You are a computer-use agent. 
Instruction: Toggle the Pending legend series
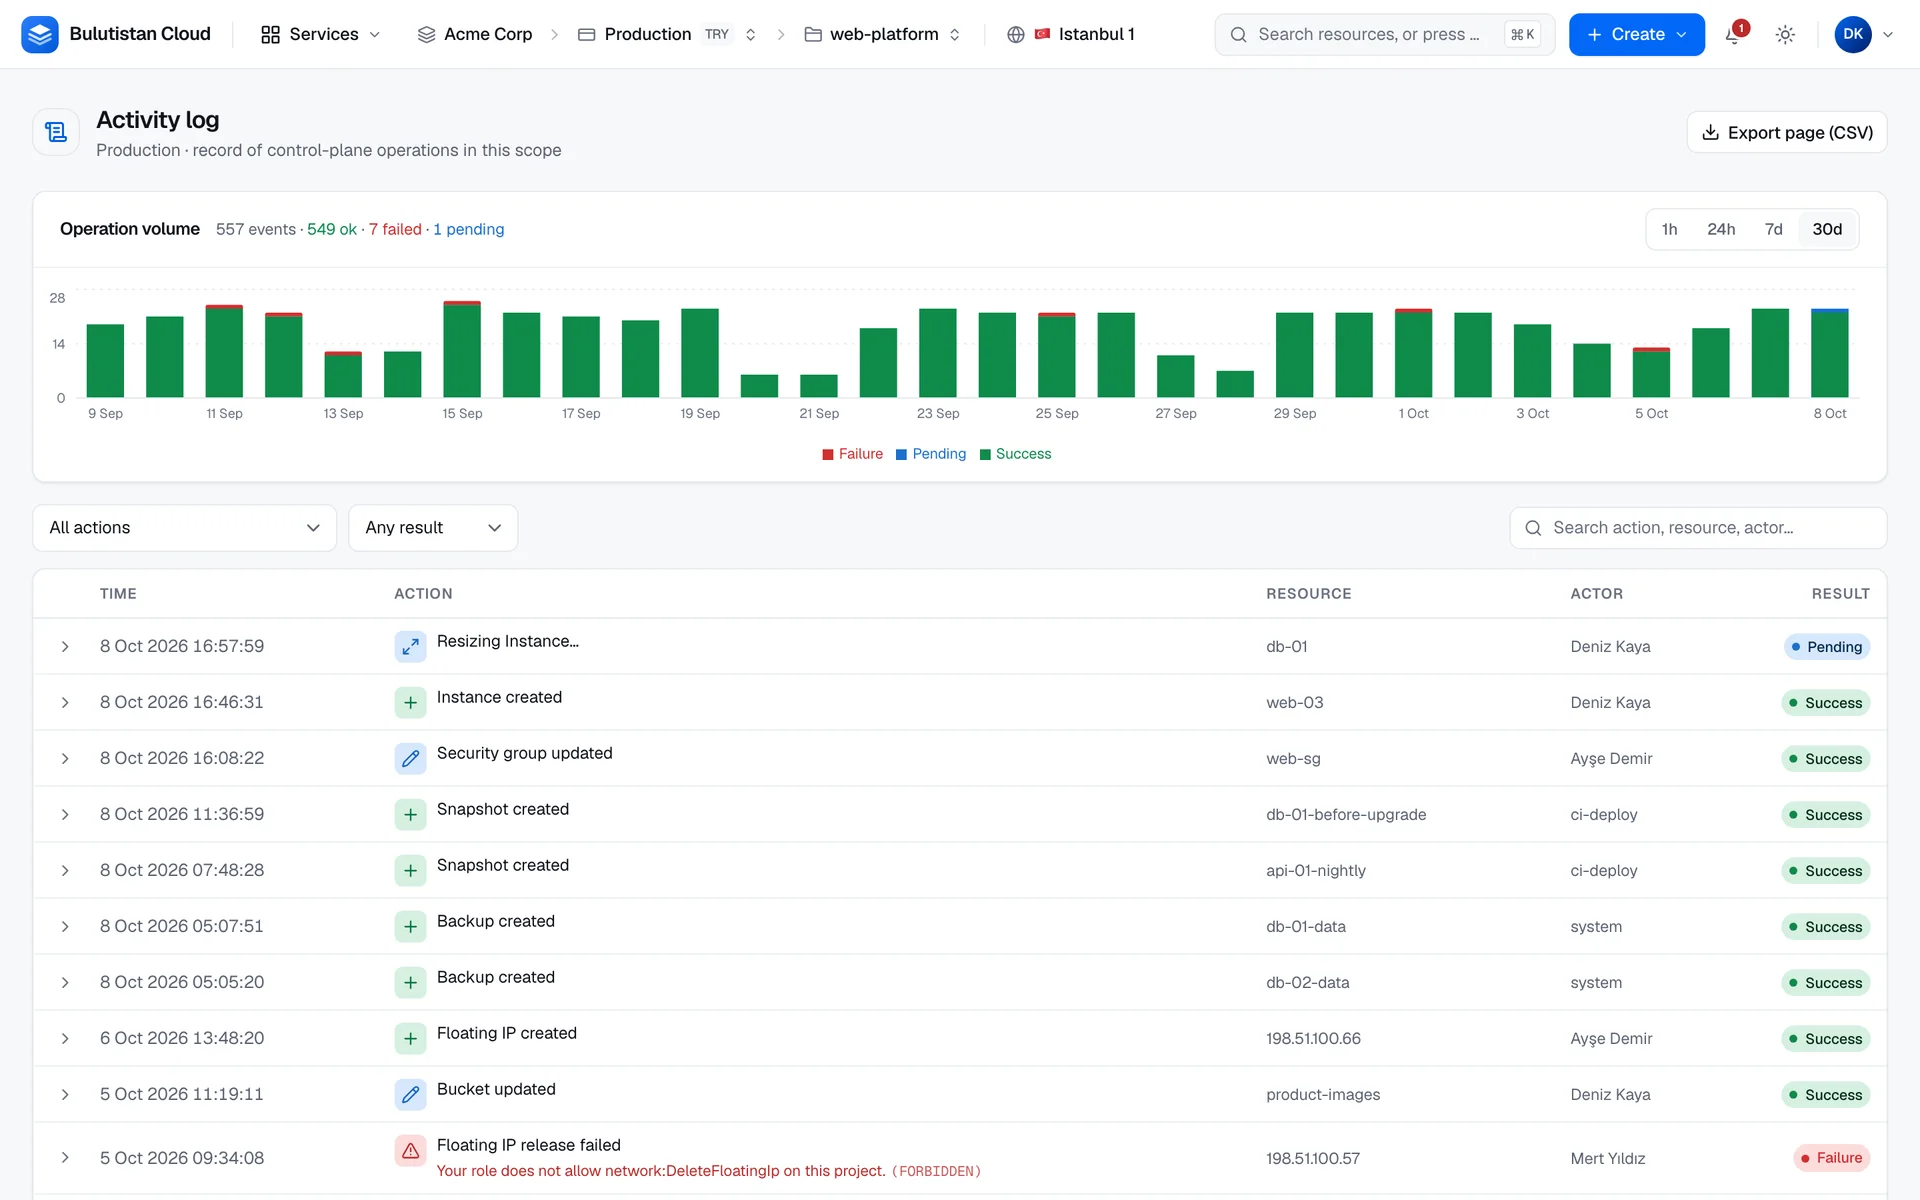tap(931, 454)
